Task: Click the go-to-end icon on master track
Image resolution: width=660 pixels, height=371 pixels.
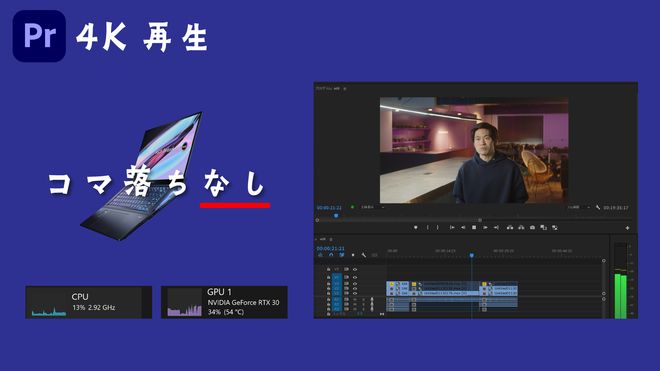Action: (x=382, y=314)
